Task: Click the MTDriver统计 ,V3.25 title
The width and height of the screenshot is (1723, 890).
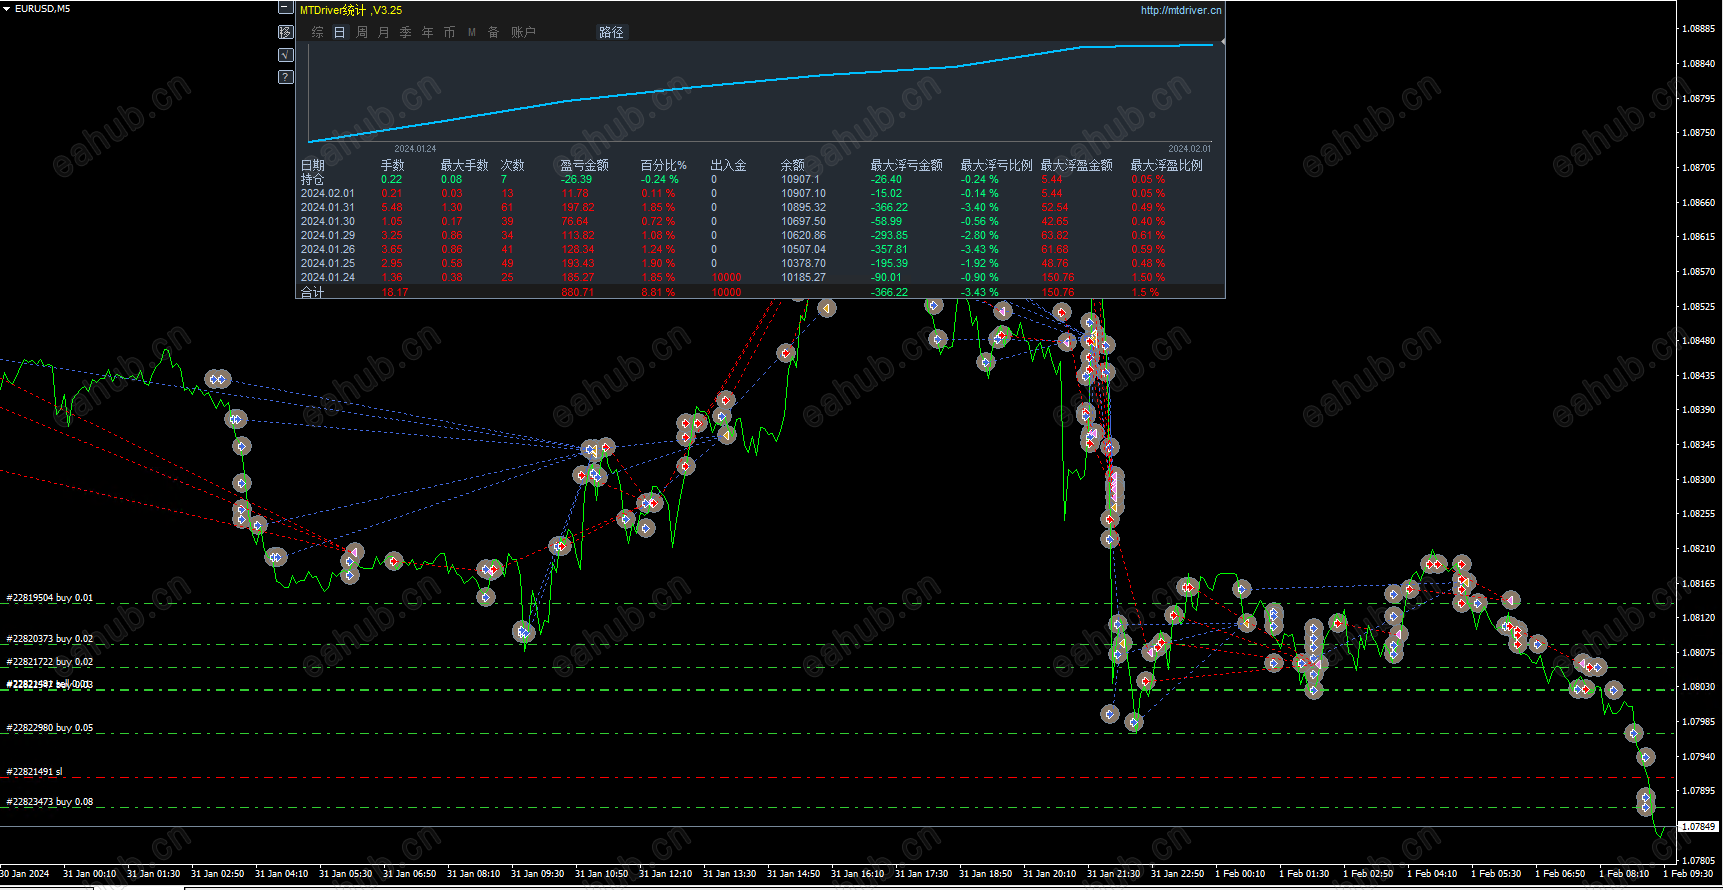Action: 351,10
